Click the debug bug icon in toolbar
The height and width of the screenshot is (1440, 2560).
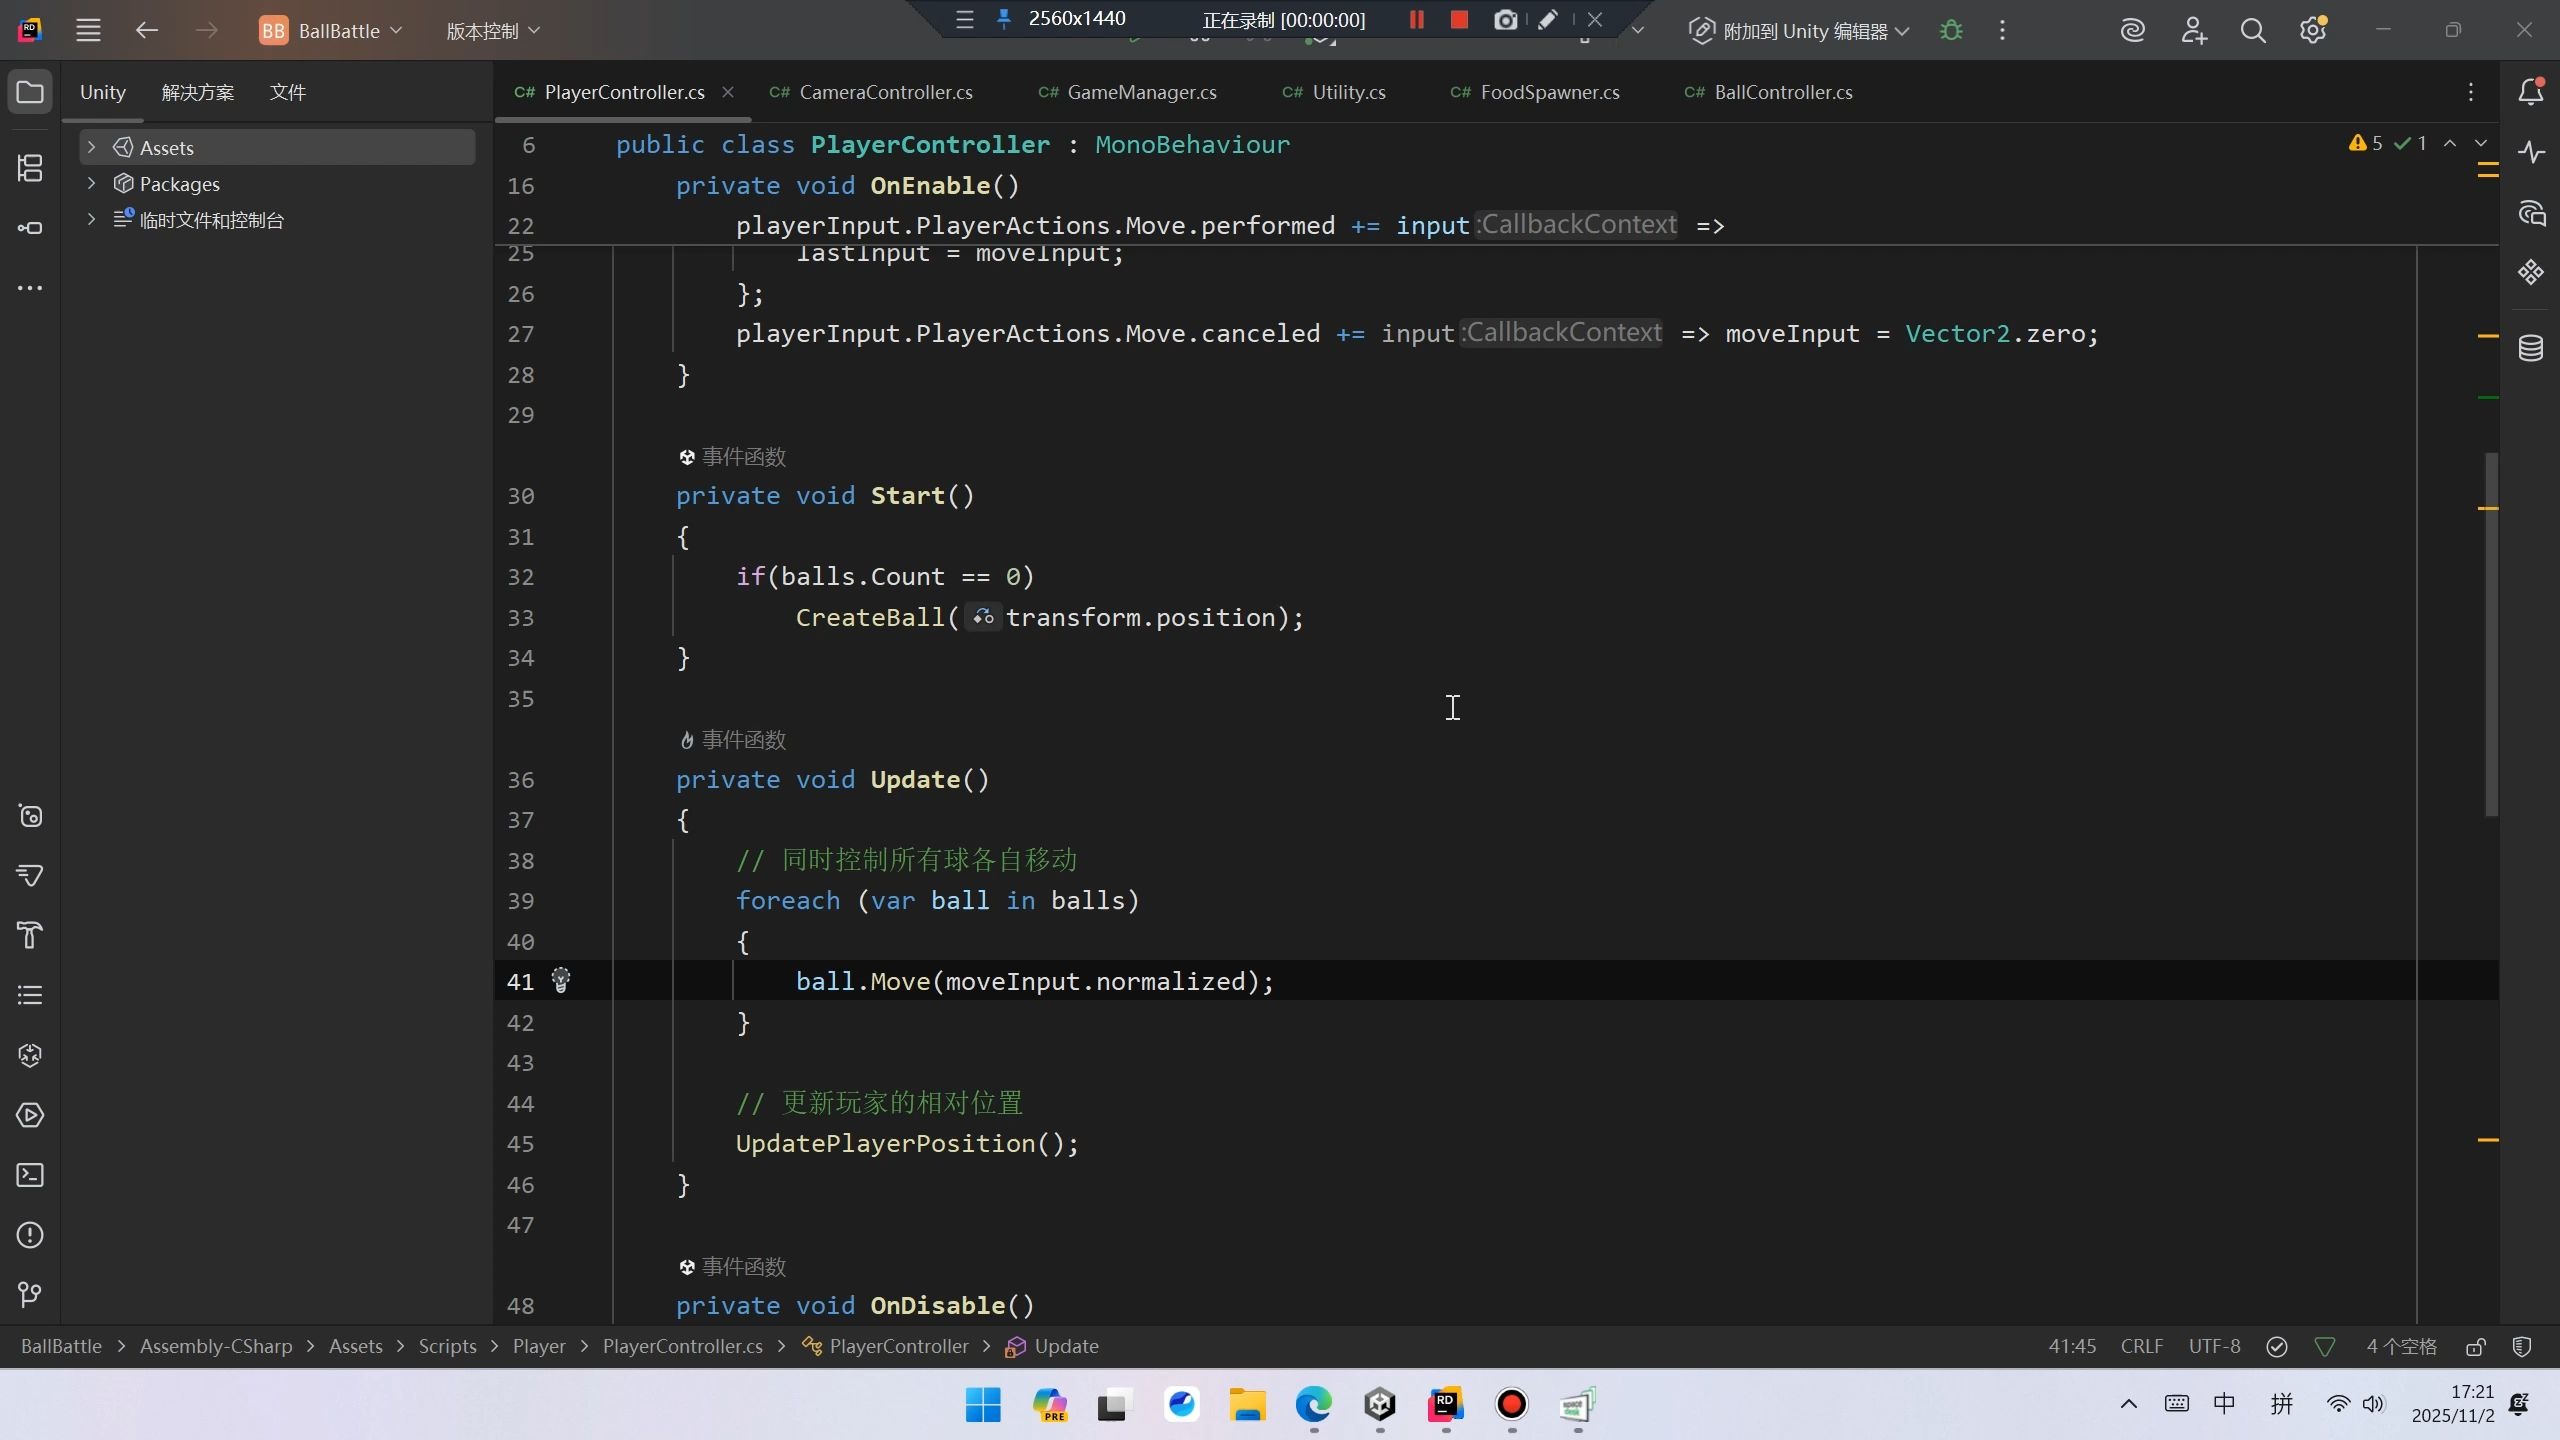(x=1950, y=31)
